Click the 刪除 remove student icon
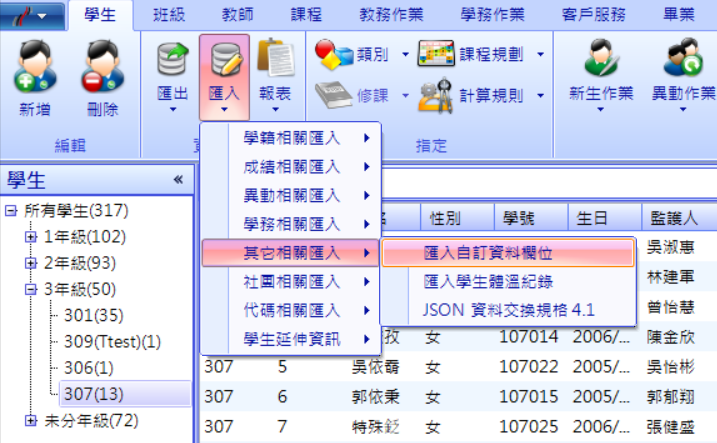The height and width of the screenshot is (443, 717). pos(102,66)
